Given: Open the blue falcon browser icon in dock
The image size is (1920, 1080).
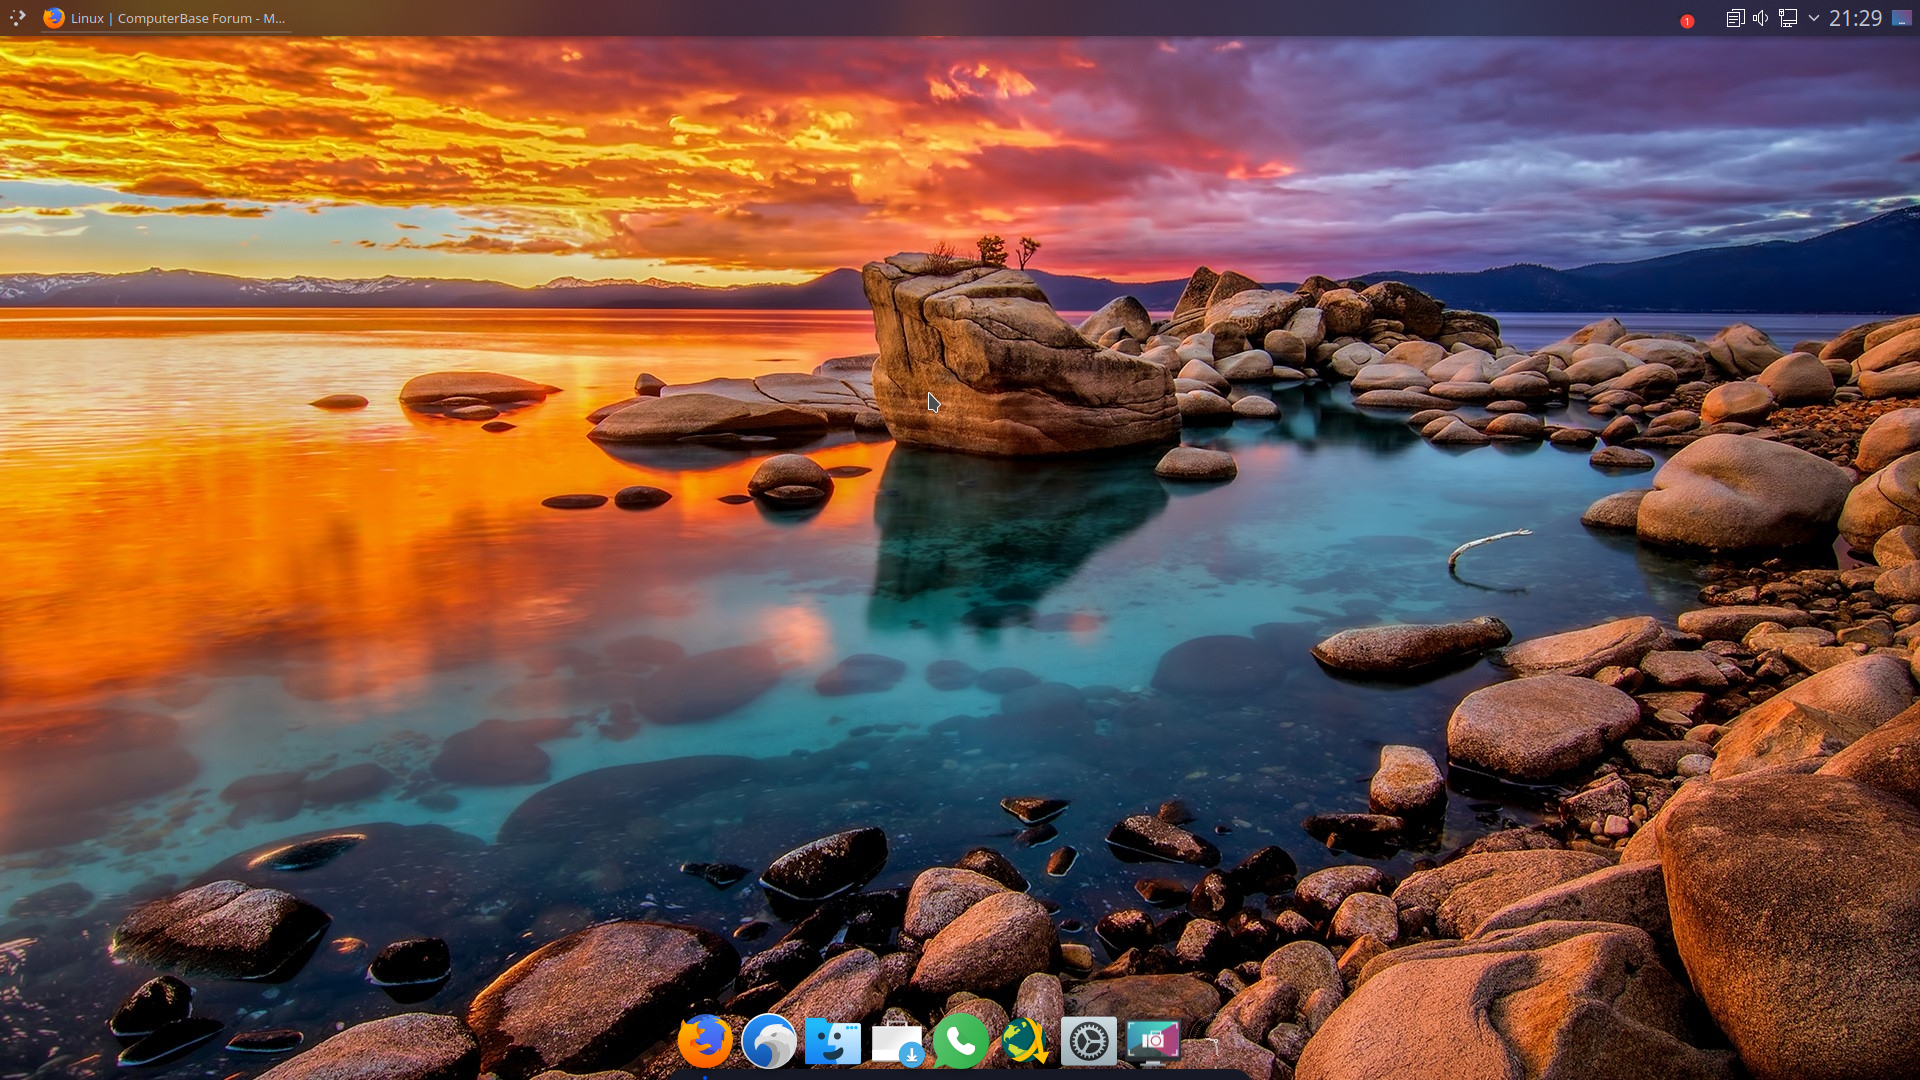Looking at the screenshot, I should 769,1041.
